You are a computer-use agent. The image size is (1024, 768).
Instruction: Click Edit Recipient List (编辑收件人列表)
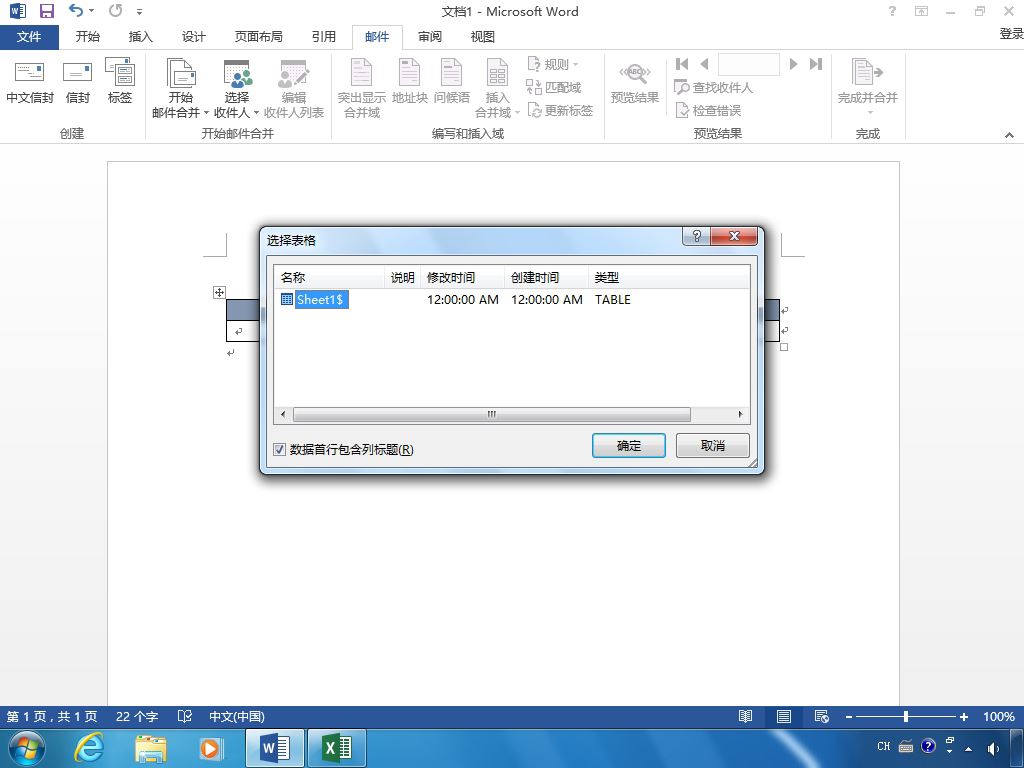pos(294,88)
